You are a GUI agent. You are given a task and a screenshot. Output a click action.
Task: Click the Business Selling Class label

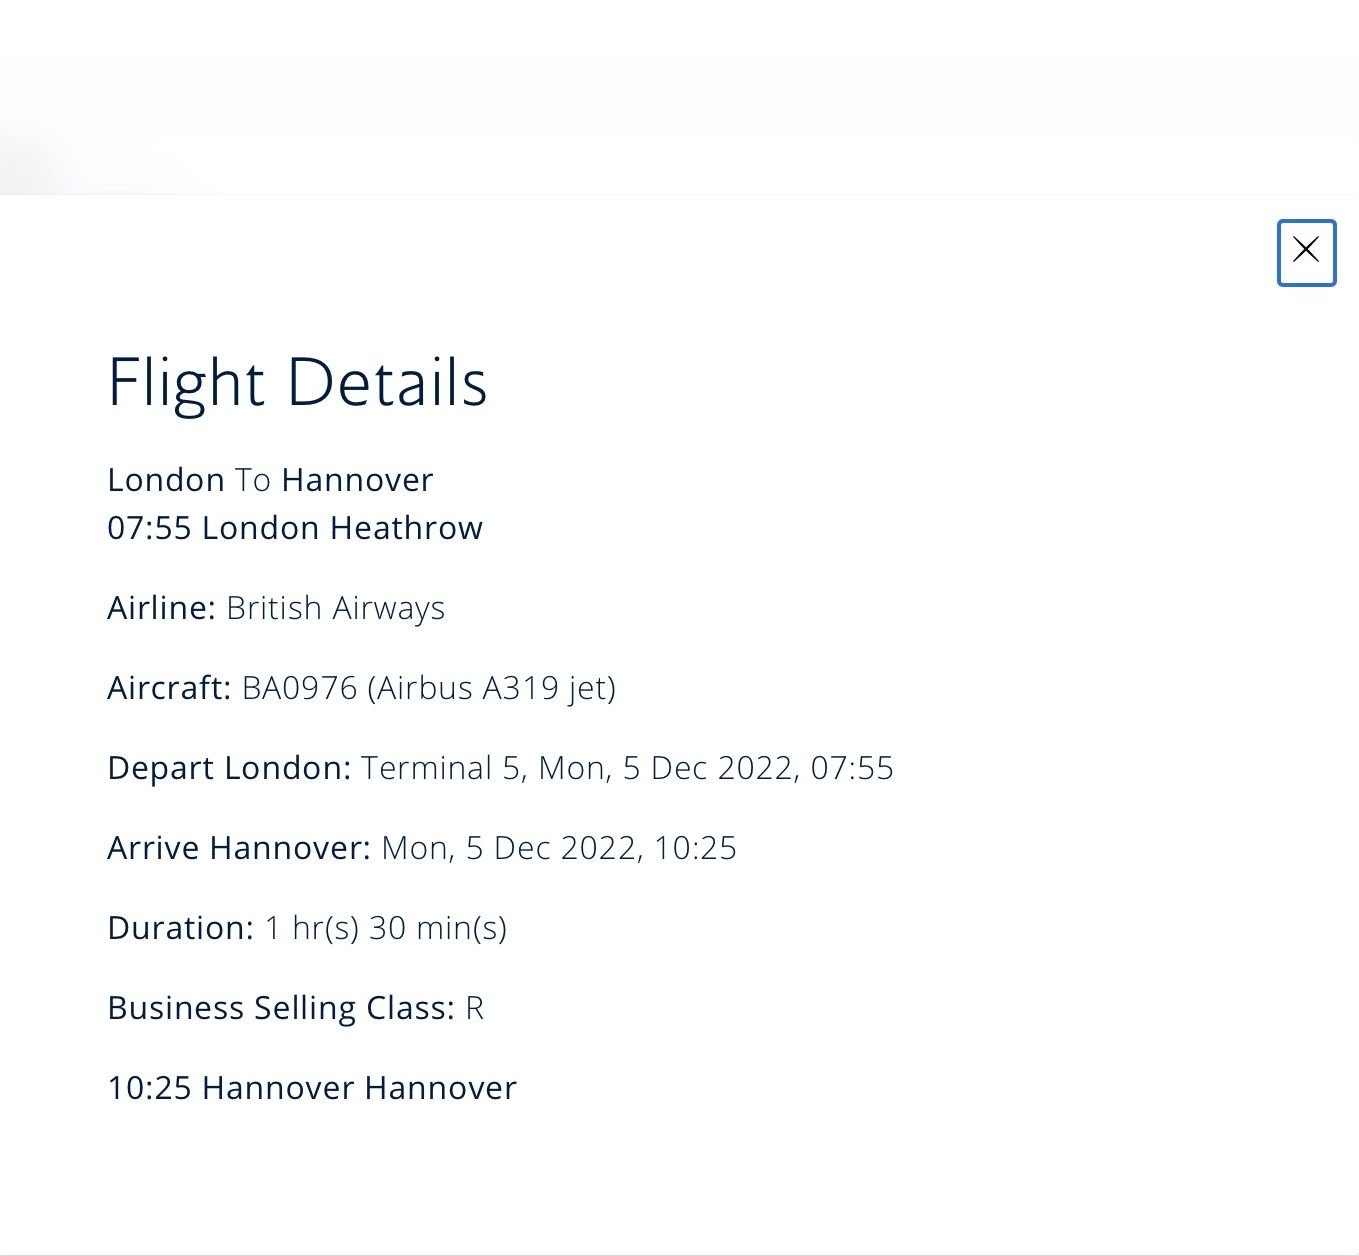tap(280, 1007)
